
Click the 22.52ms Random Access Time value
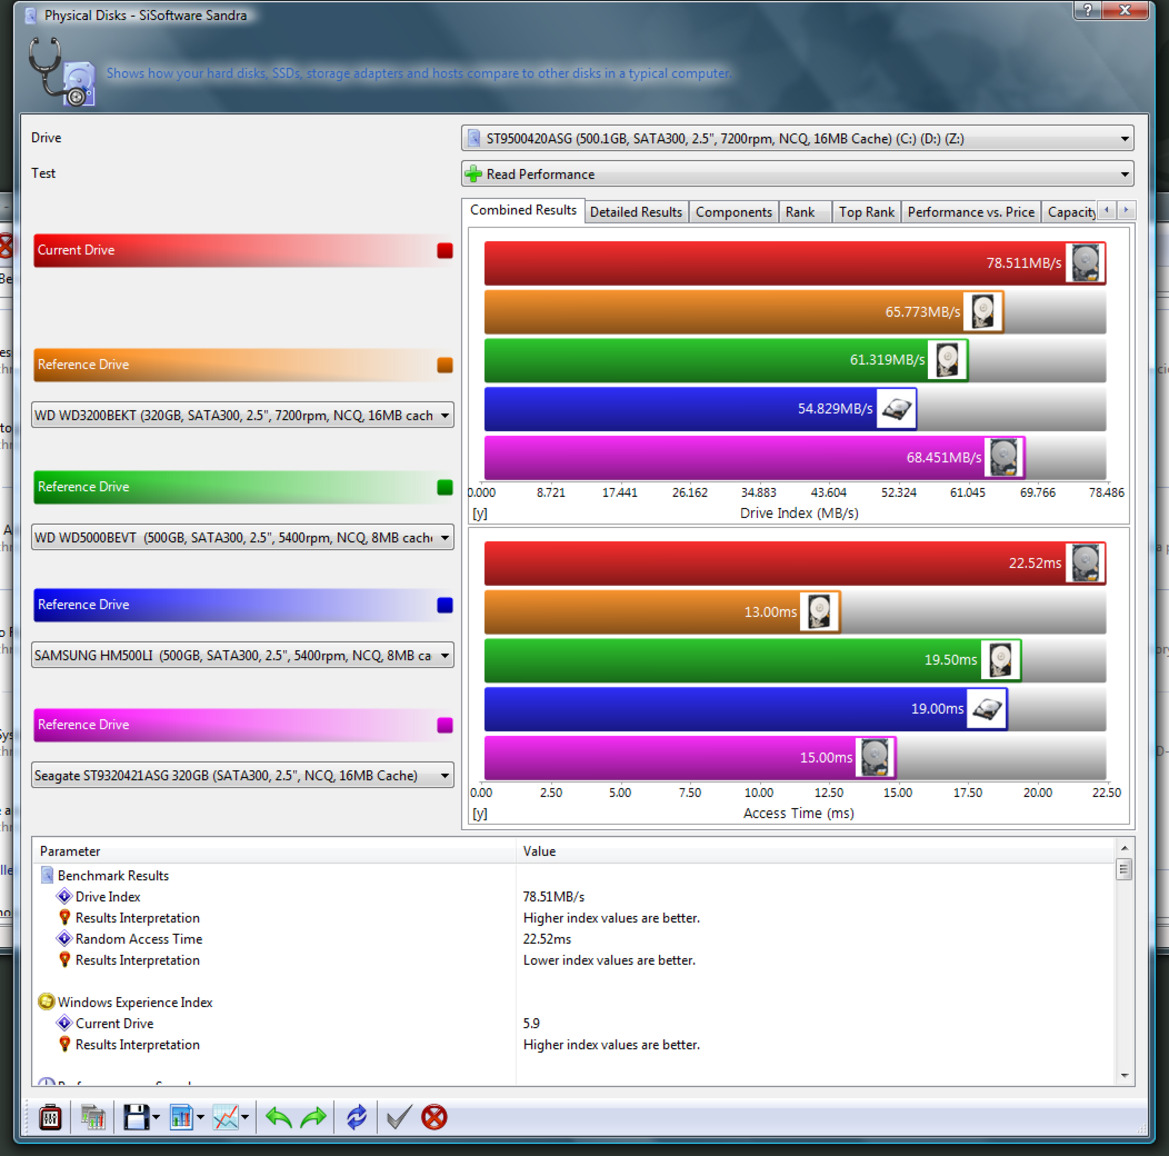tap(547, 939)
